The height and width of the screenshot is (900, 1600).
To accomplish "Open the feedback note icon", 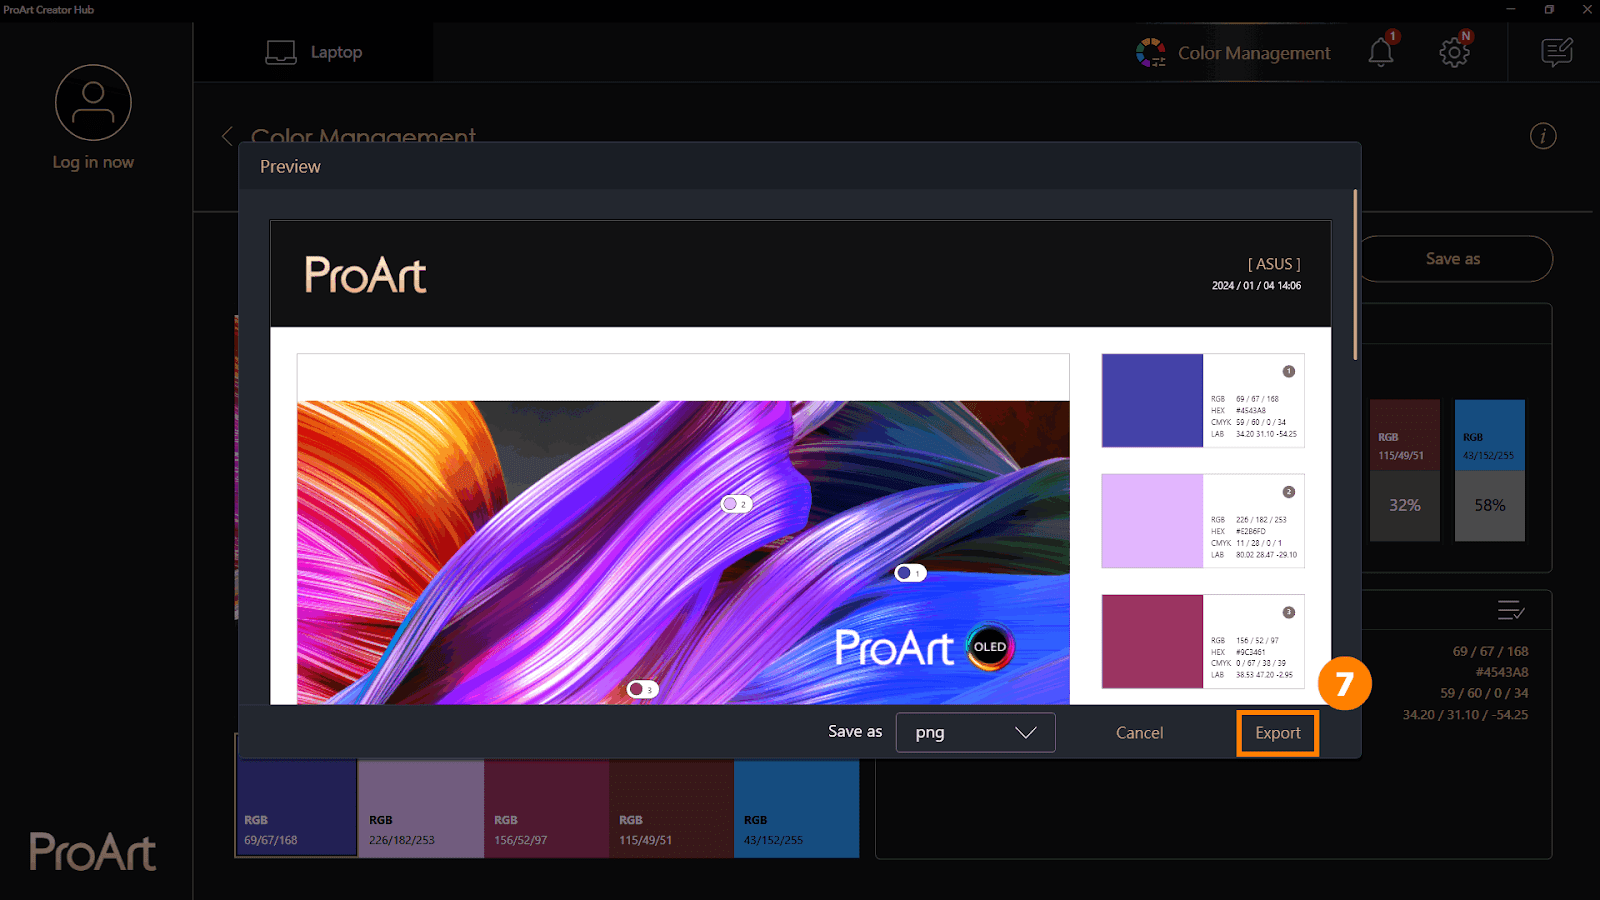I will point(1556,52).
